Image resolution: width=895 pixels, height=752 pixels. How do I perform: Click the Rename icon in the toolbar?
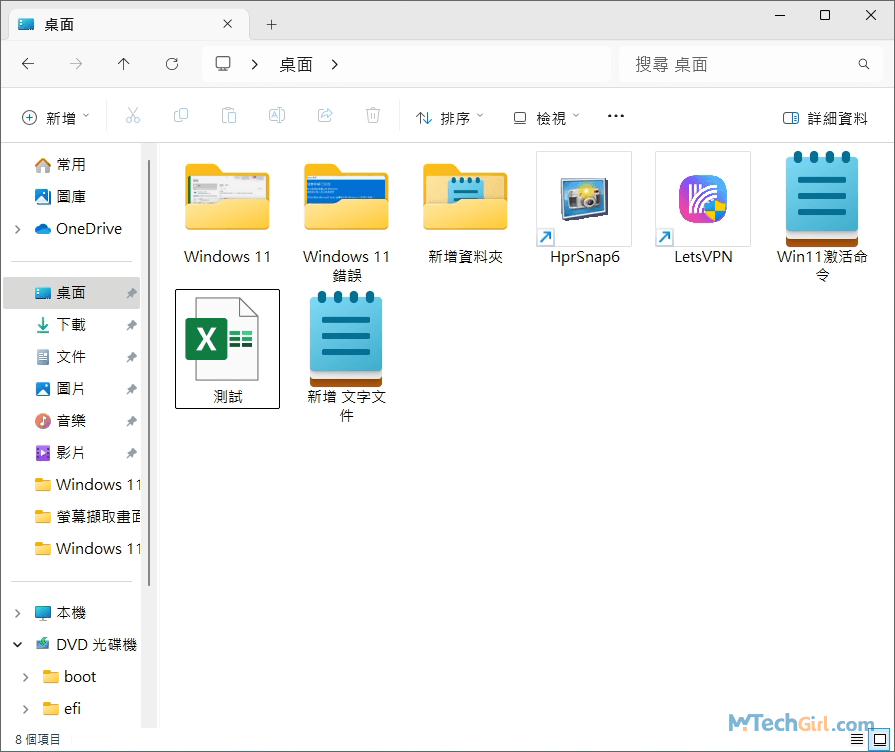tap(276, 115)
